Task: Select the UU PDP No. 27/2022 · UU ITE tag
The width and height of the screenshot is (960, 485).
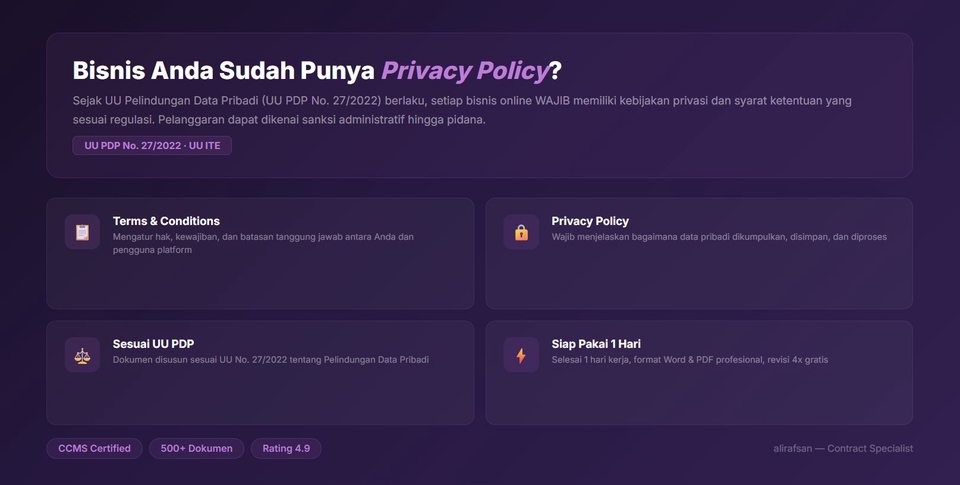Action: [x=152, y=146]
